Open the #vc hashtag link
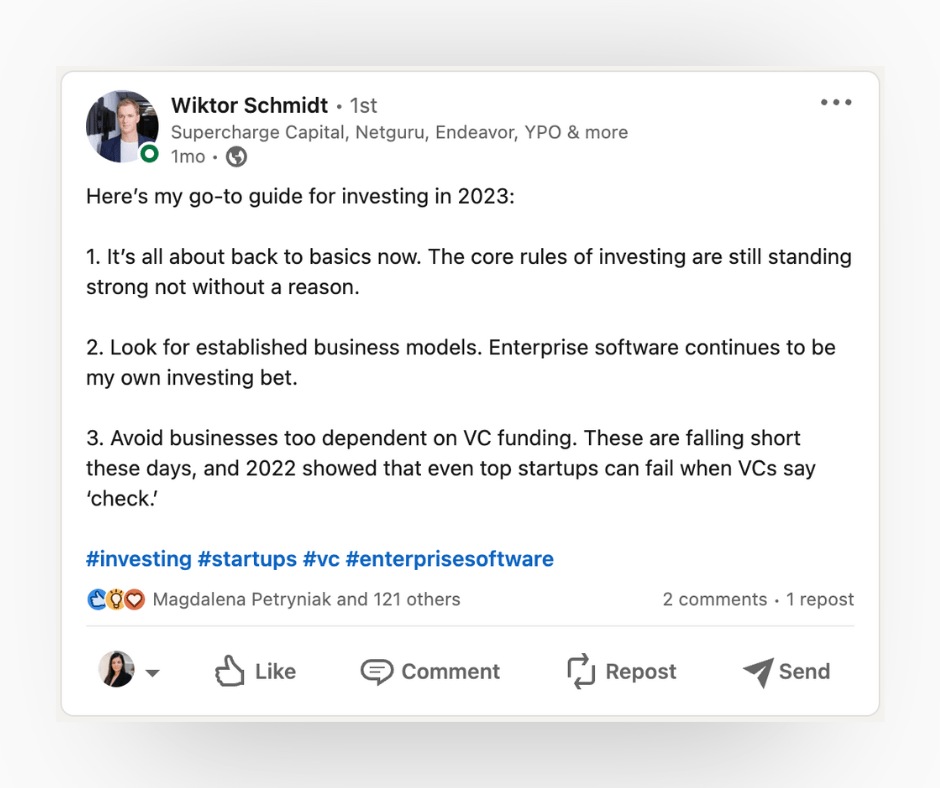 click(321, 559)
